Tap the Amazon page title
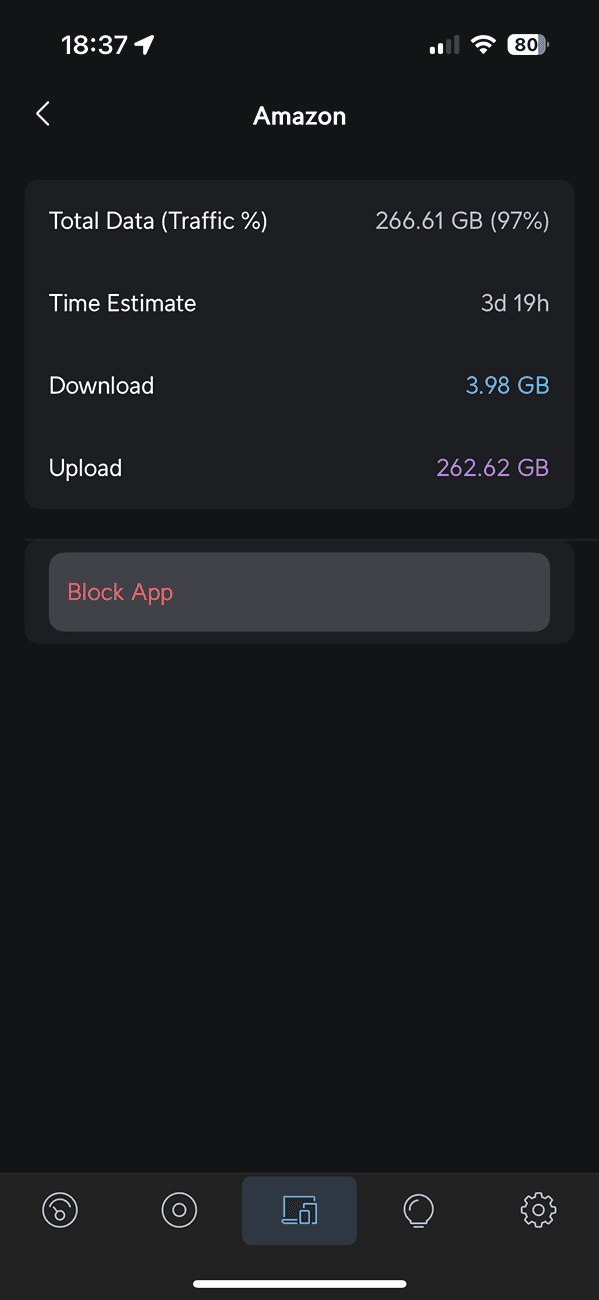The height and width of the screenshot is (1300, 599). (300, 116)
